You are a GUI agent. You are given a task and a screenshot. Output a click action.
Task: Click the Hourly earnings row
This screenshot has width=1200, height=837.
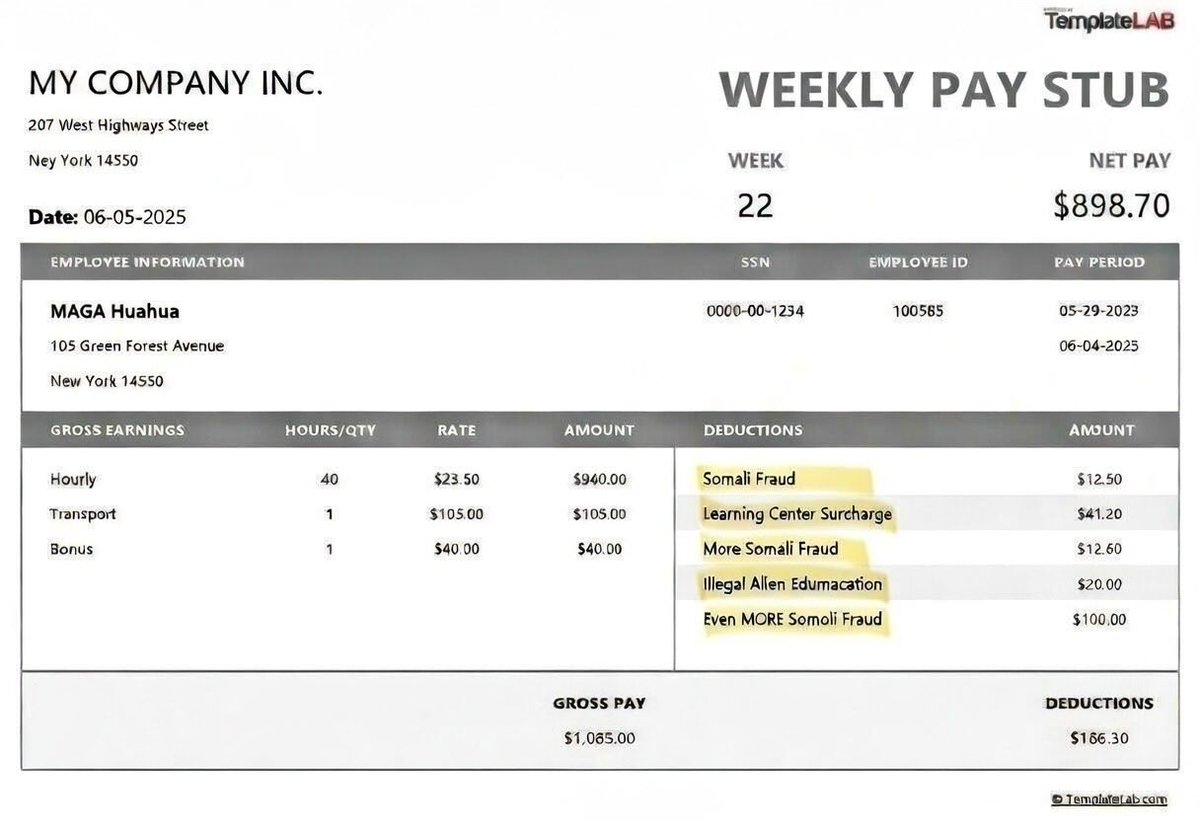click(x=72, y=479)
